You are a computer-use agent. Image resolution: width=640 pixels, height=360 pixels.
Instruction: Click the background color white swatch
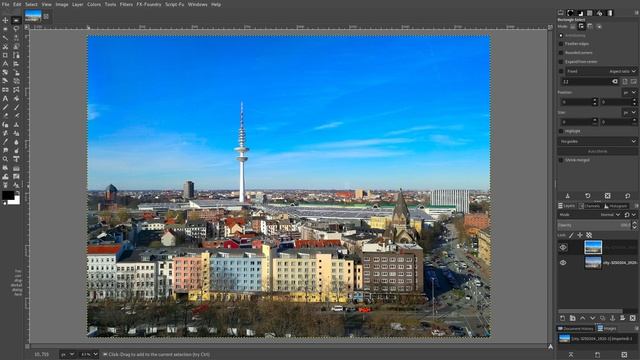tap(16, 201)
